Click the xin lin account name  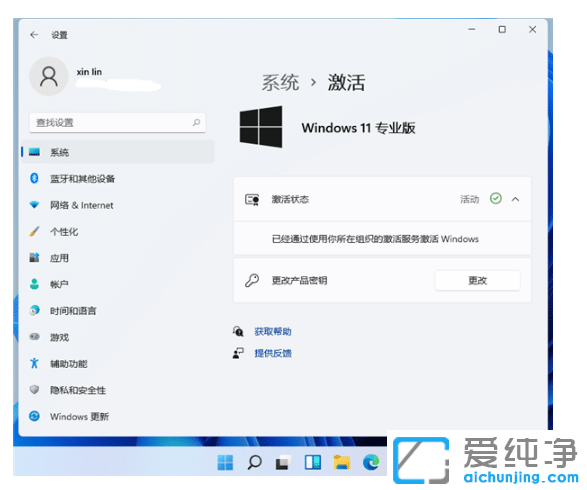click(x=89, y=71)
